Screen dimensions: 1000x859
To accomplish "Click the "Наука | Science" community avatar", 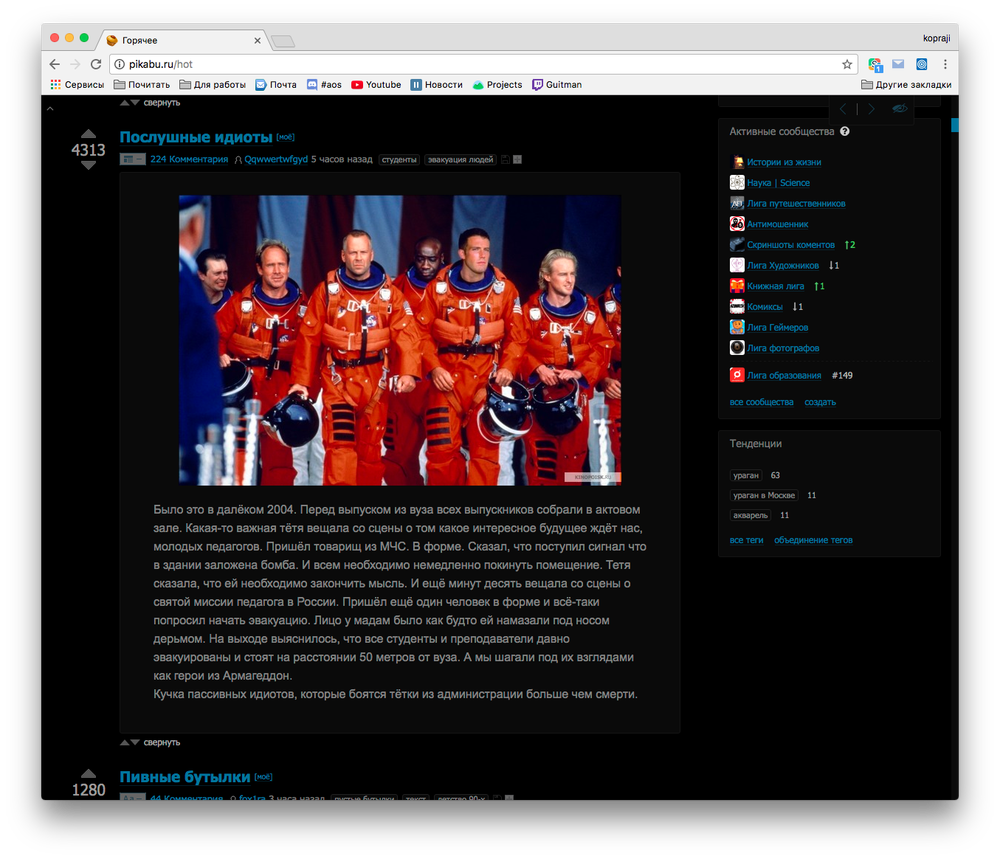I will [x=737, y=182].
